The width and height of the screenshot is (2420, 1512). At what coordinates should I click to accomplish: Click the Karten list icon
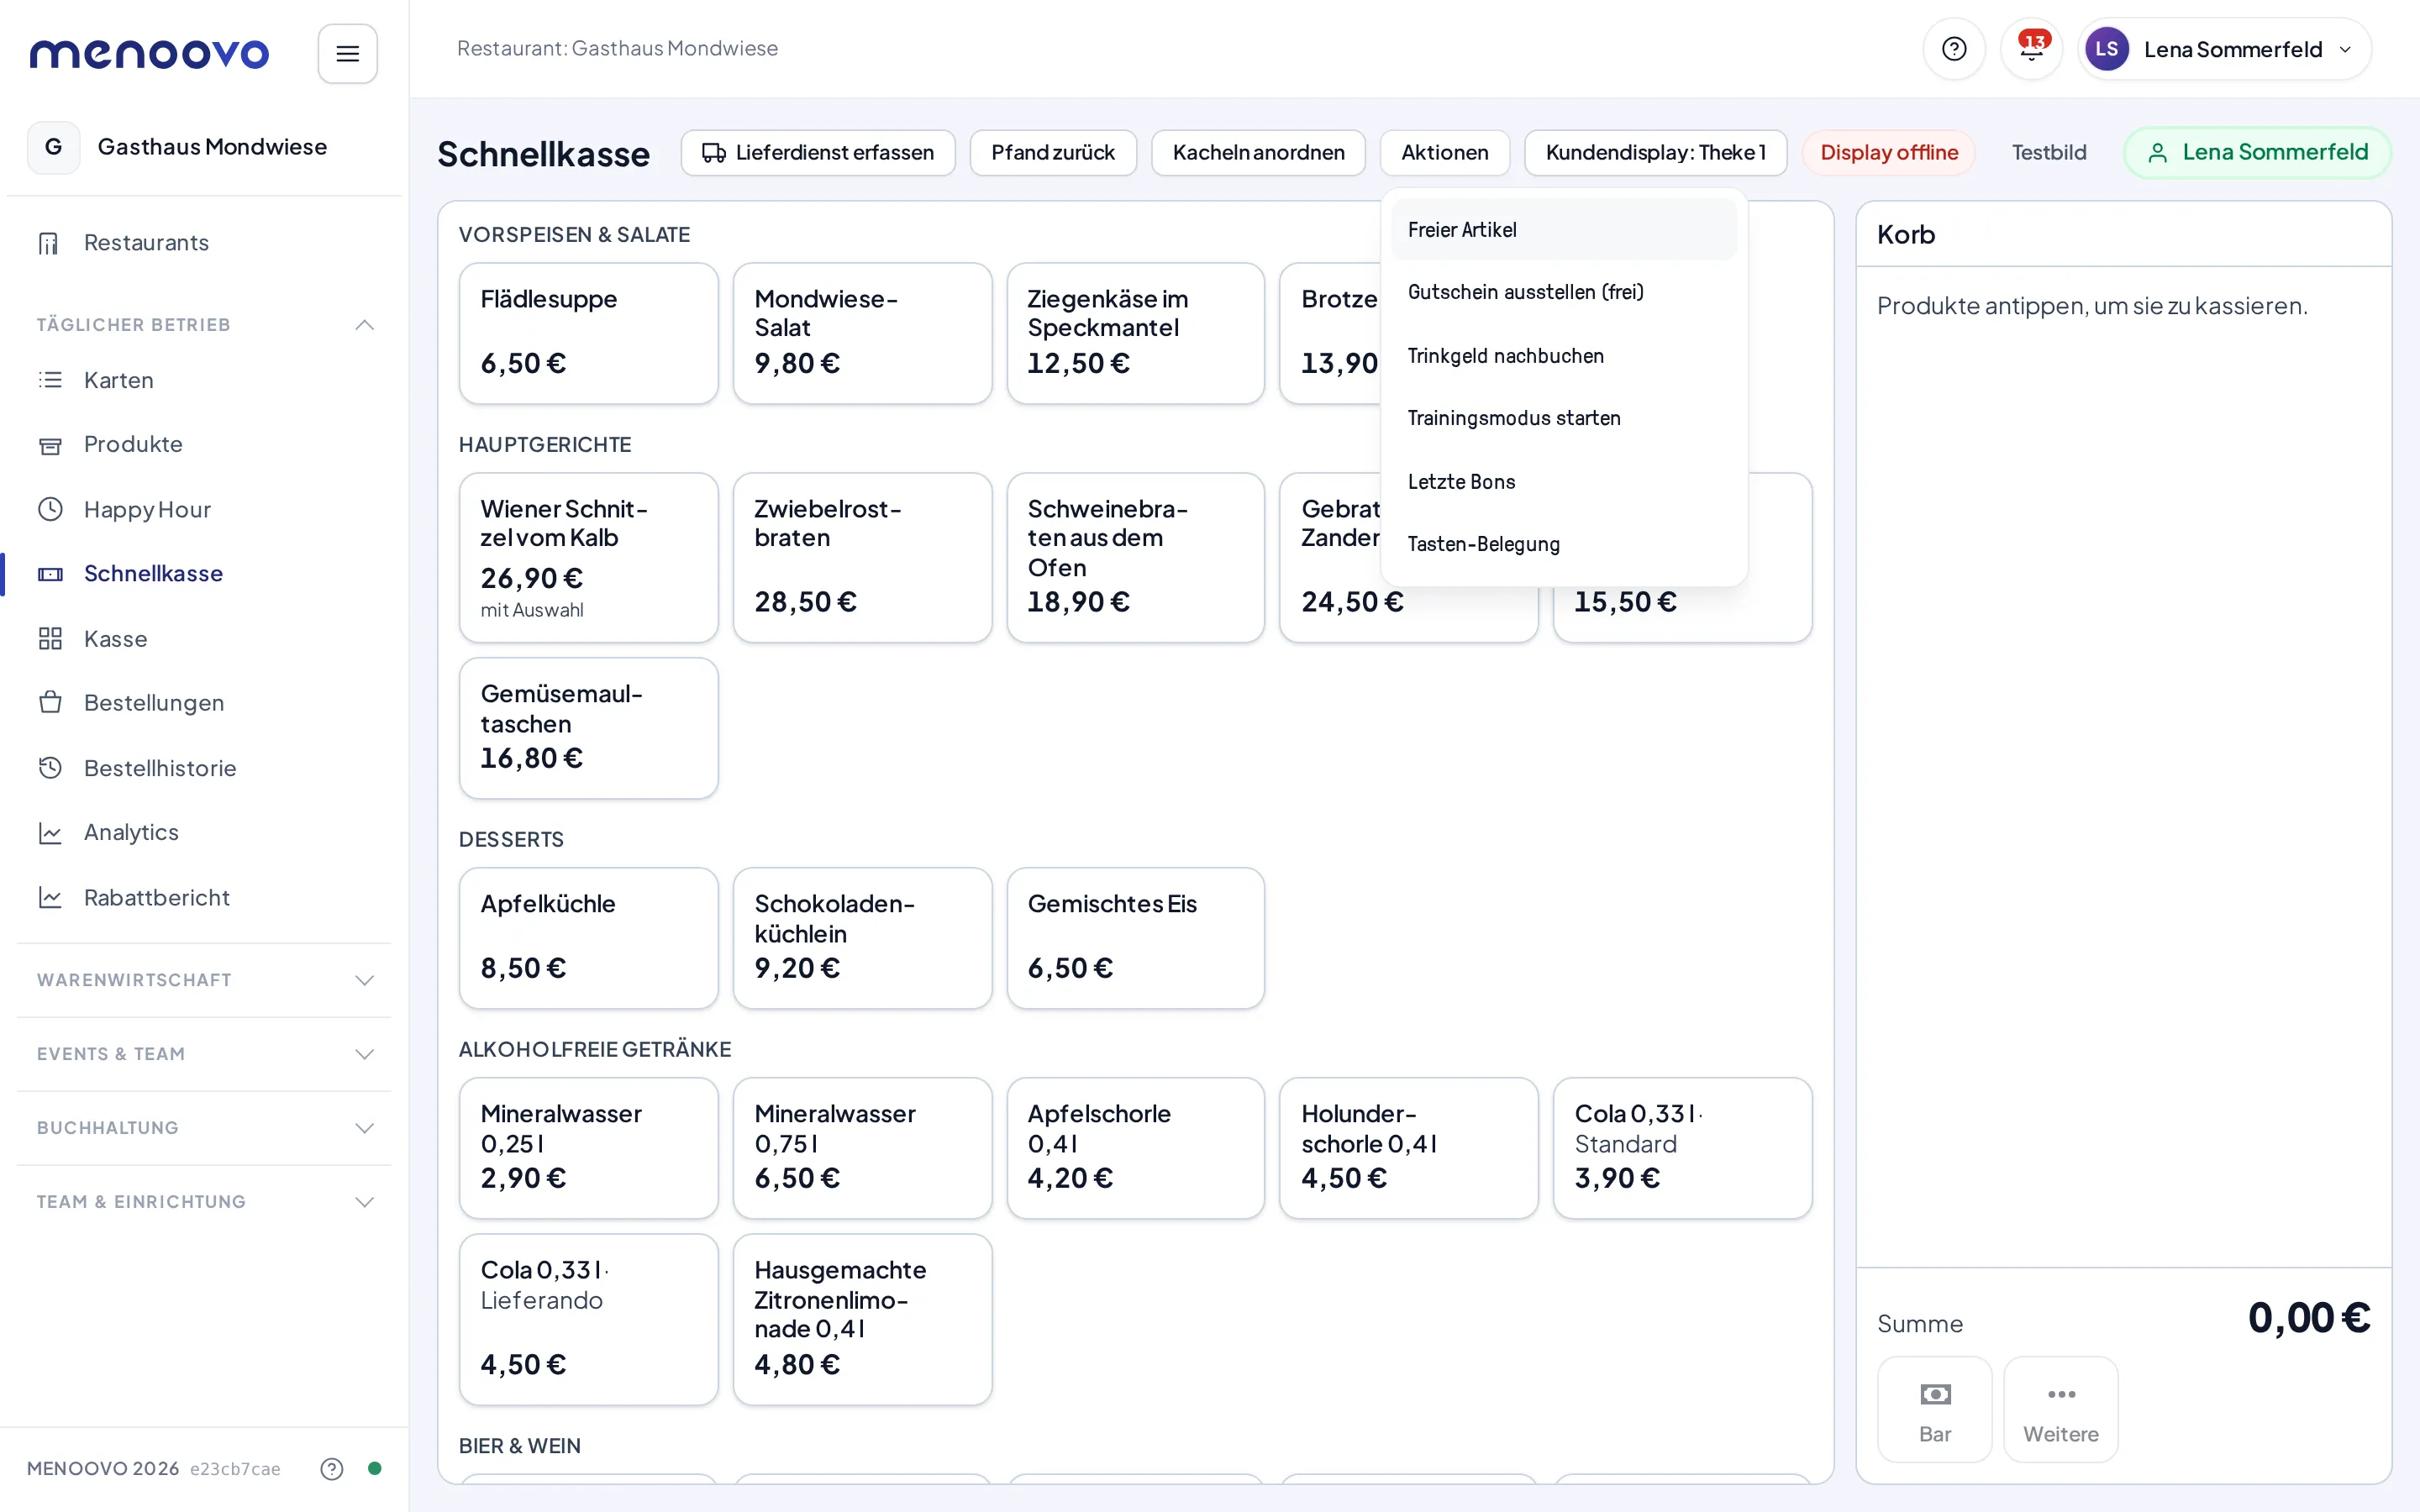pos(49,380)
